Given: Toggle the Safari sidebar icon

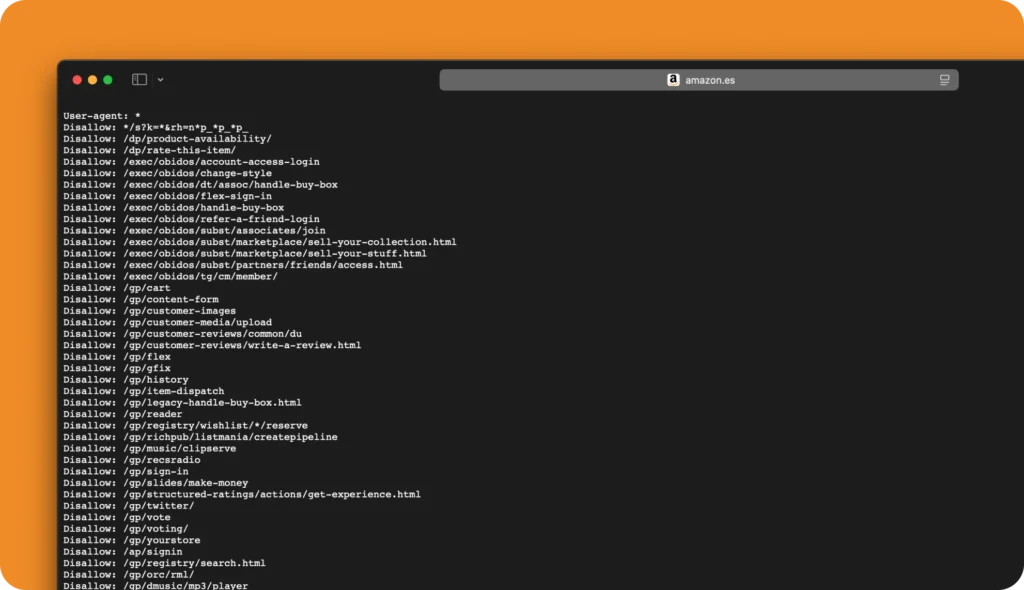Looking at the screenshot, I should 139,80.
